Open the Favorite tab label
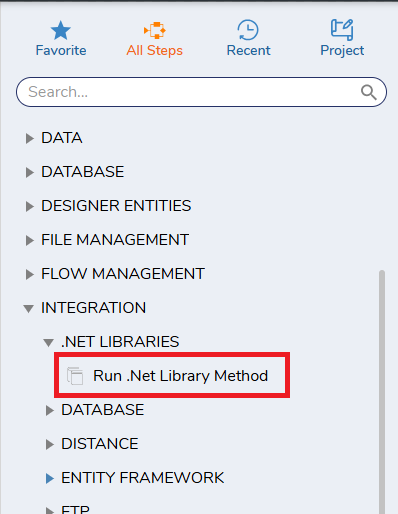This screenshot has width=398, height=514. (61, 51)
